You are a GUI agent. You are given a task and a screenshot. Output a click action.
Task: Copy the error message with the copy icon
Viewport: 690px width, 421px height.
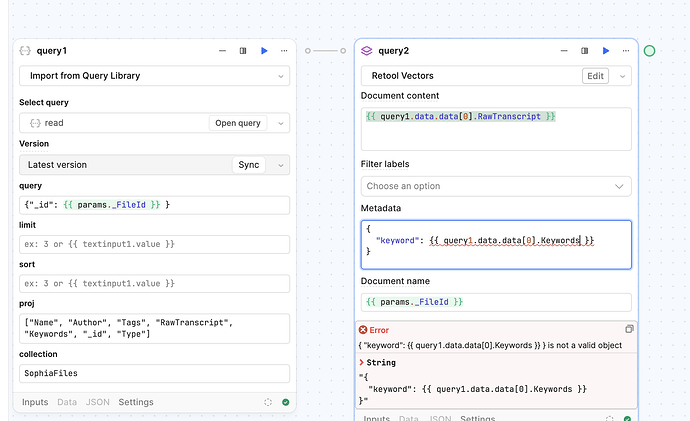pyautogui.click(x=629, y=329)
